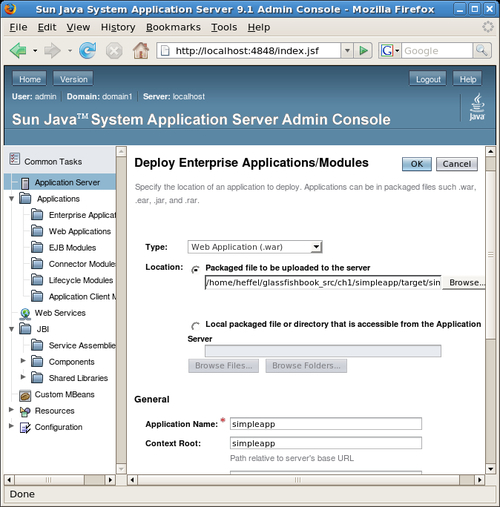The height and width of the screenshot is (507, 500).
Task: Go back with the green back arrow
Action: pos(18,51)
